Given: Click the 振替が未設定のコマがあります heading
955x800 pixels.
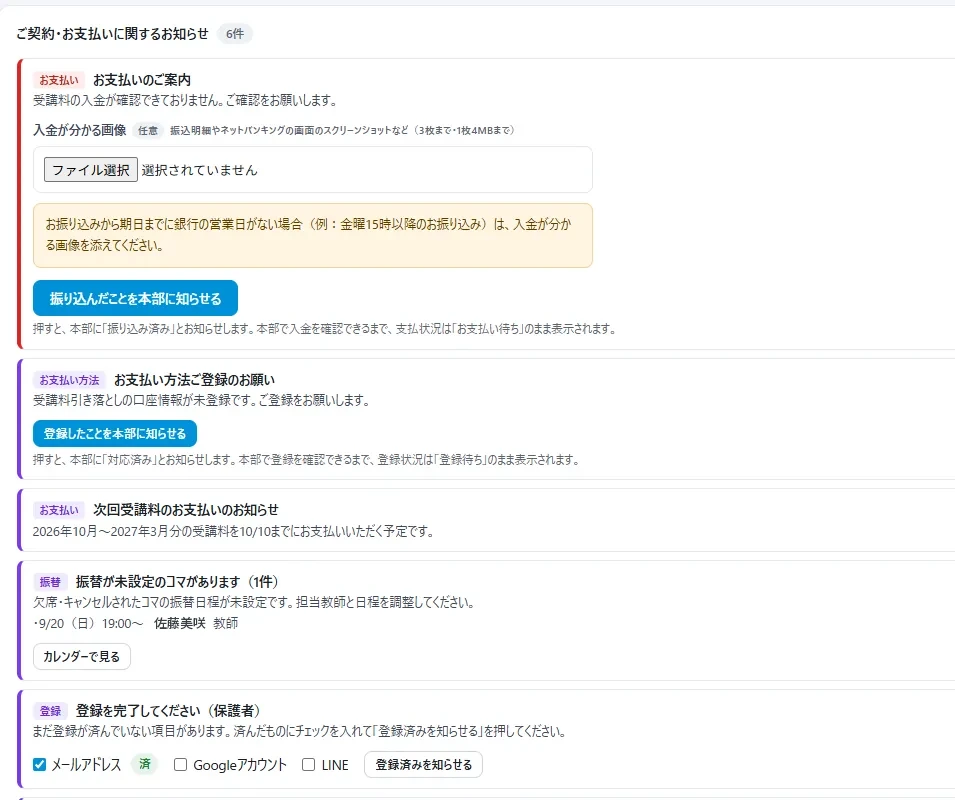Looking at the screenshot, I should pyautogui.click(x=177, y=582).
